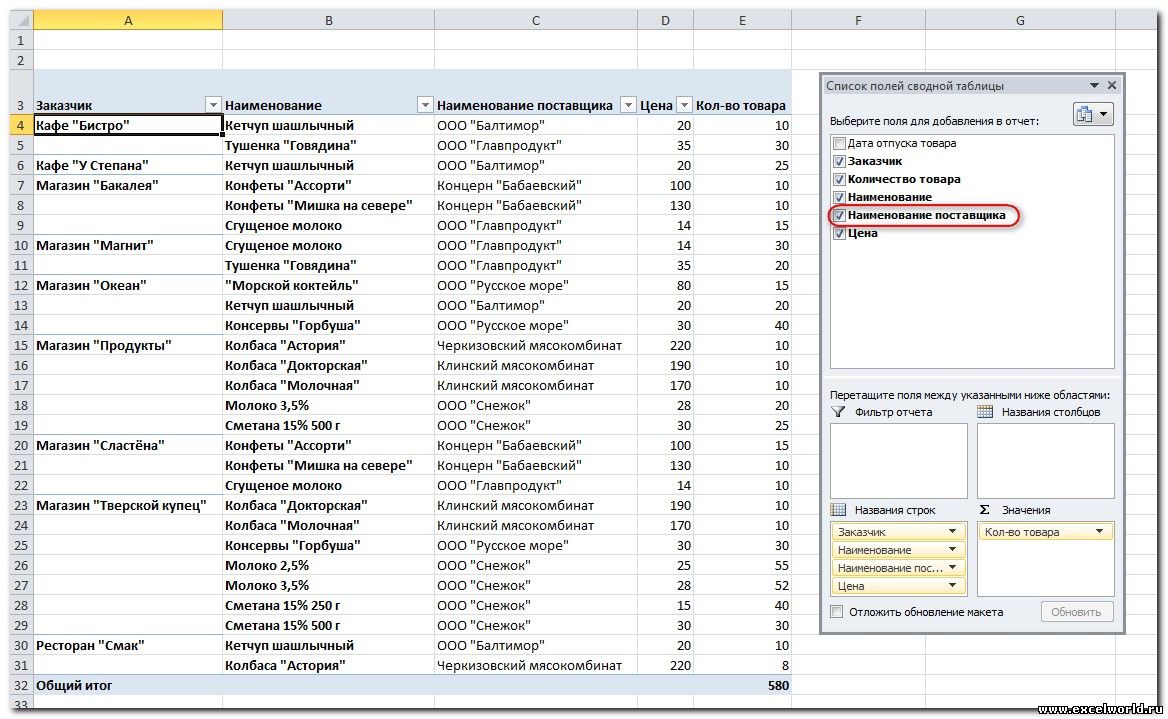Select cell Кафе "Бистро"

point(127,125)
